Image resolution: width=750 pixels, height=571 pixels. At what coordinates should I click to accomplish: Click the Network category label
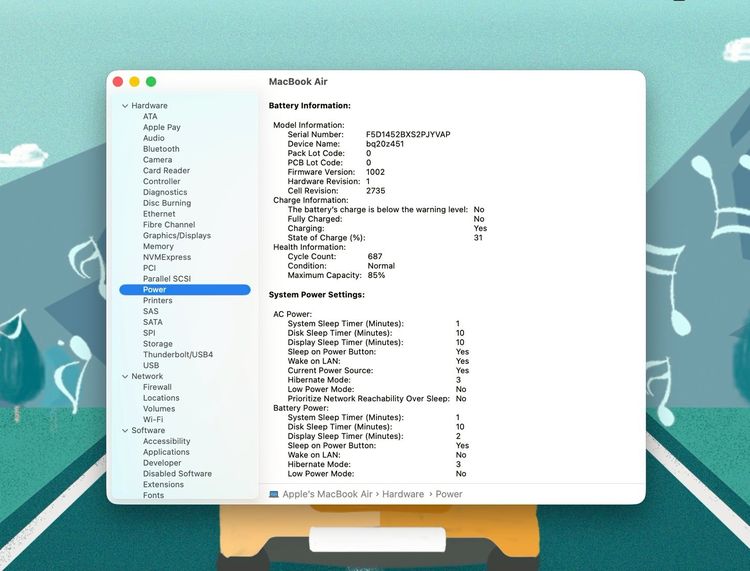click(x=147, y=376)
